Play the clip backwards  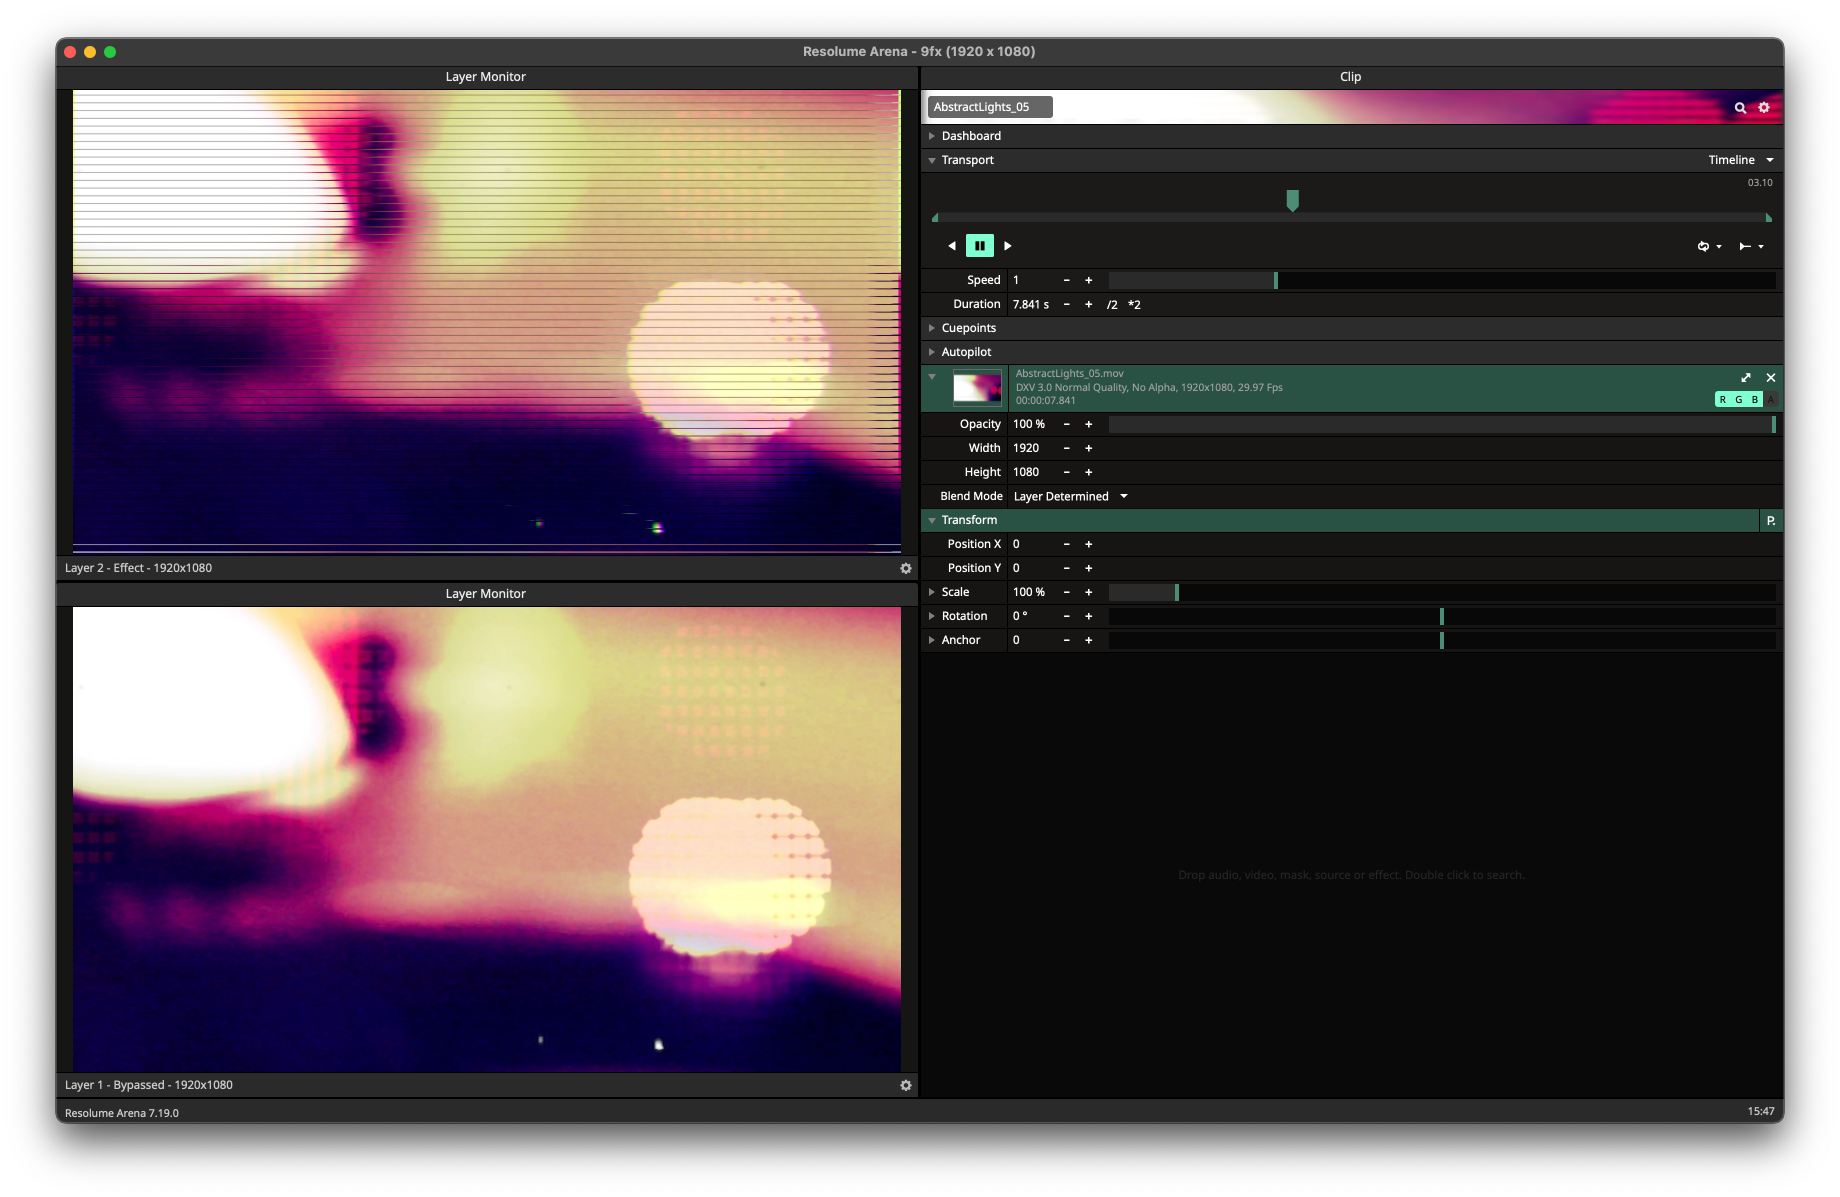pos(952,246)
